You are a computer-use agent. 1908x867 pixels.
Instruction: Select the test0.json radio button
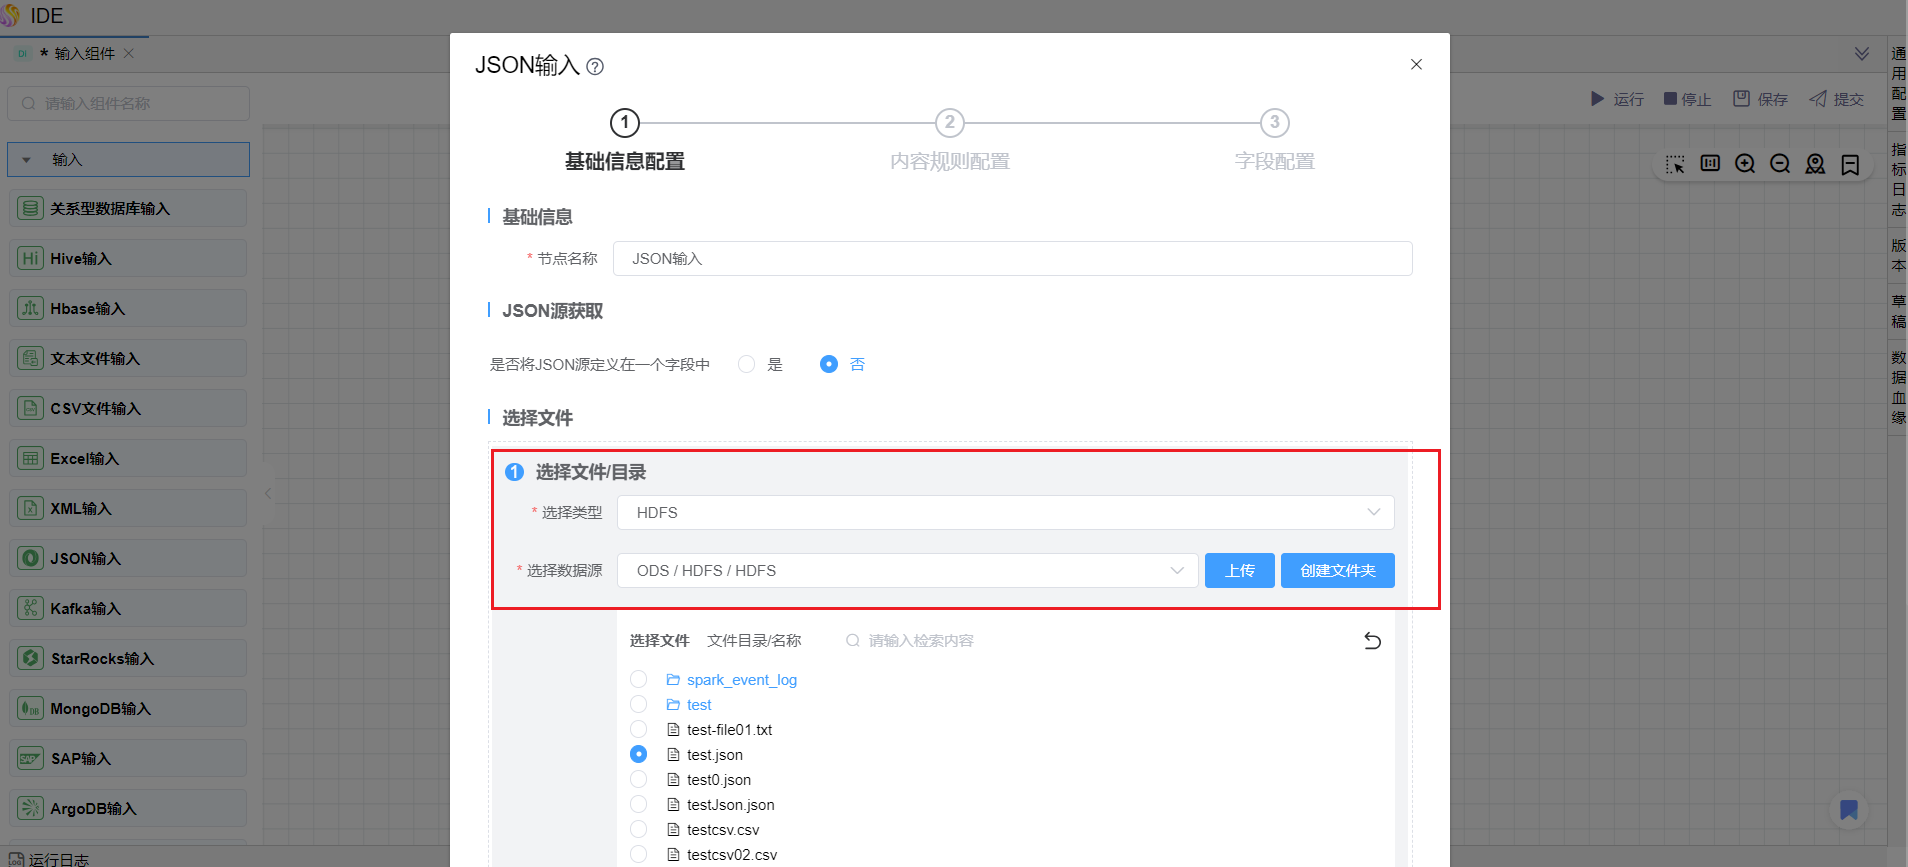pos(638,780)
